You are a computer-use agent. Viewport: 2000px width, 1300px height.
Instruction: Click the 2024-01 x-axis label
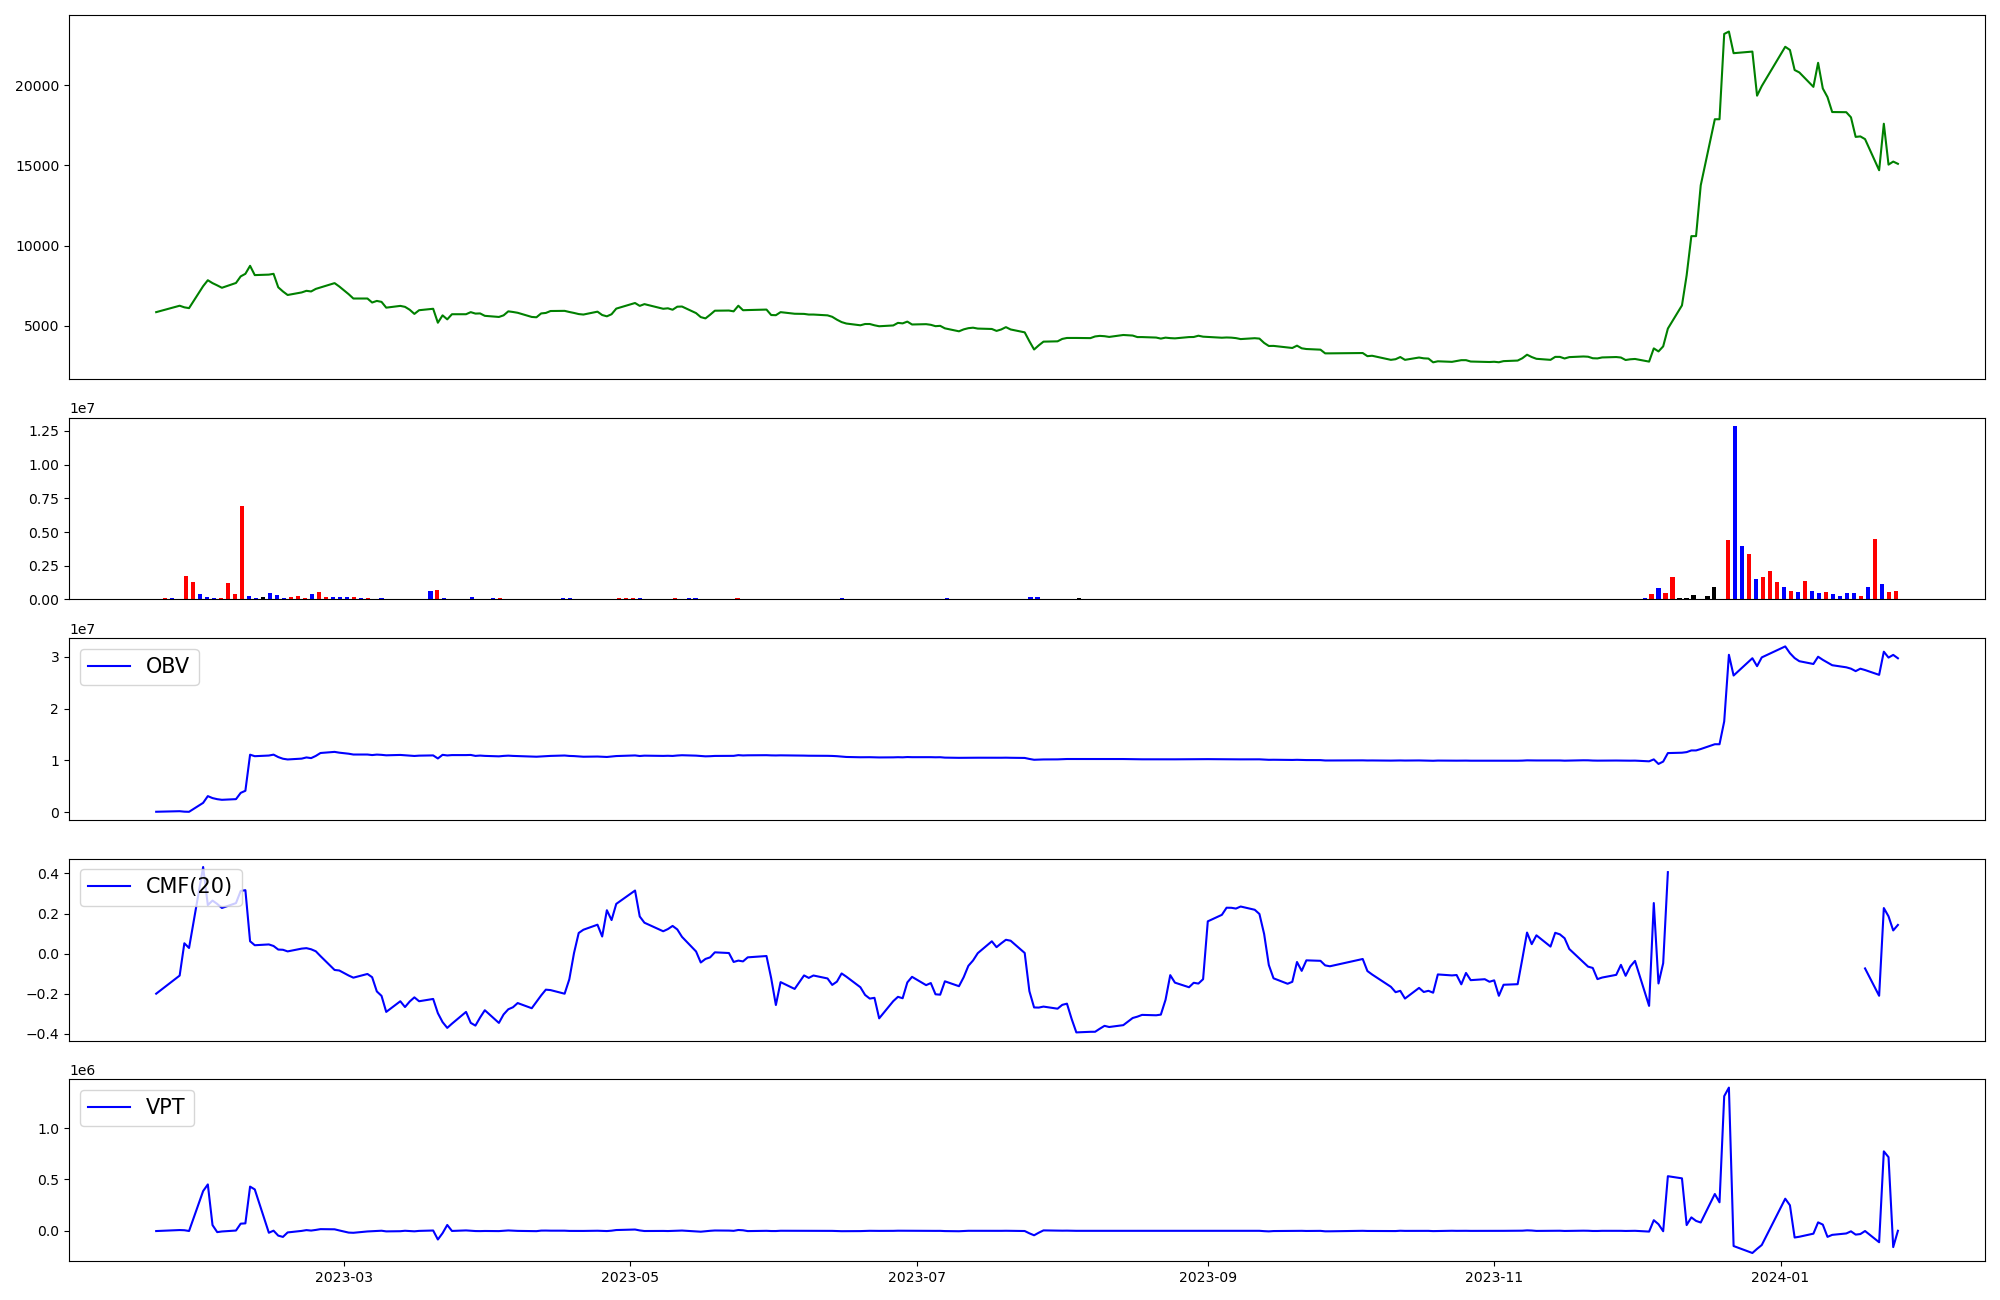pos(1781,1277)
